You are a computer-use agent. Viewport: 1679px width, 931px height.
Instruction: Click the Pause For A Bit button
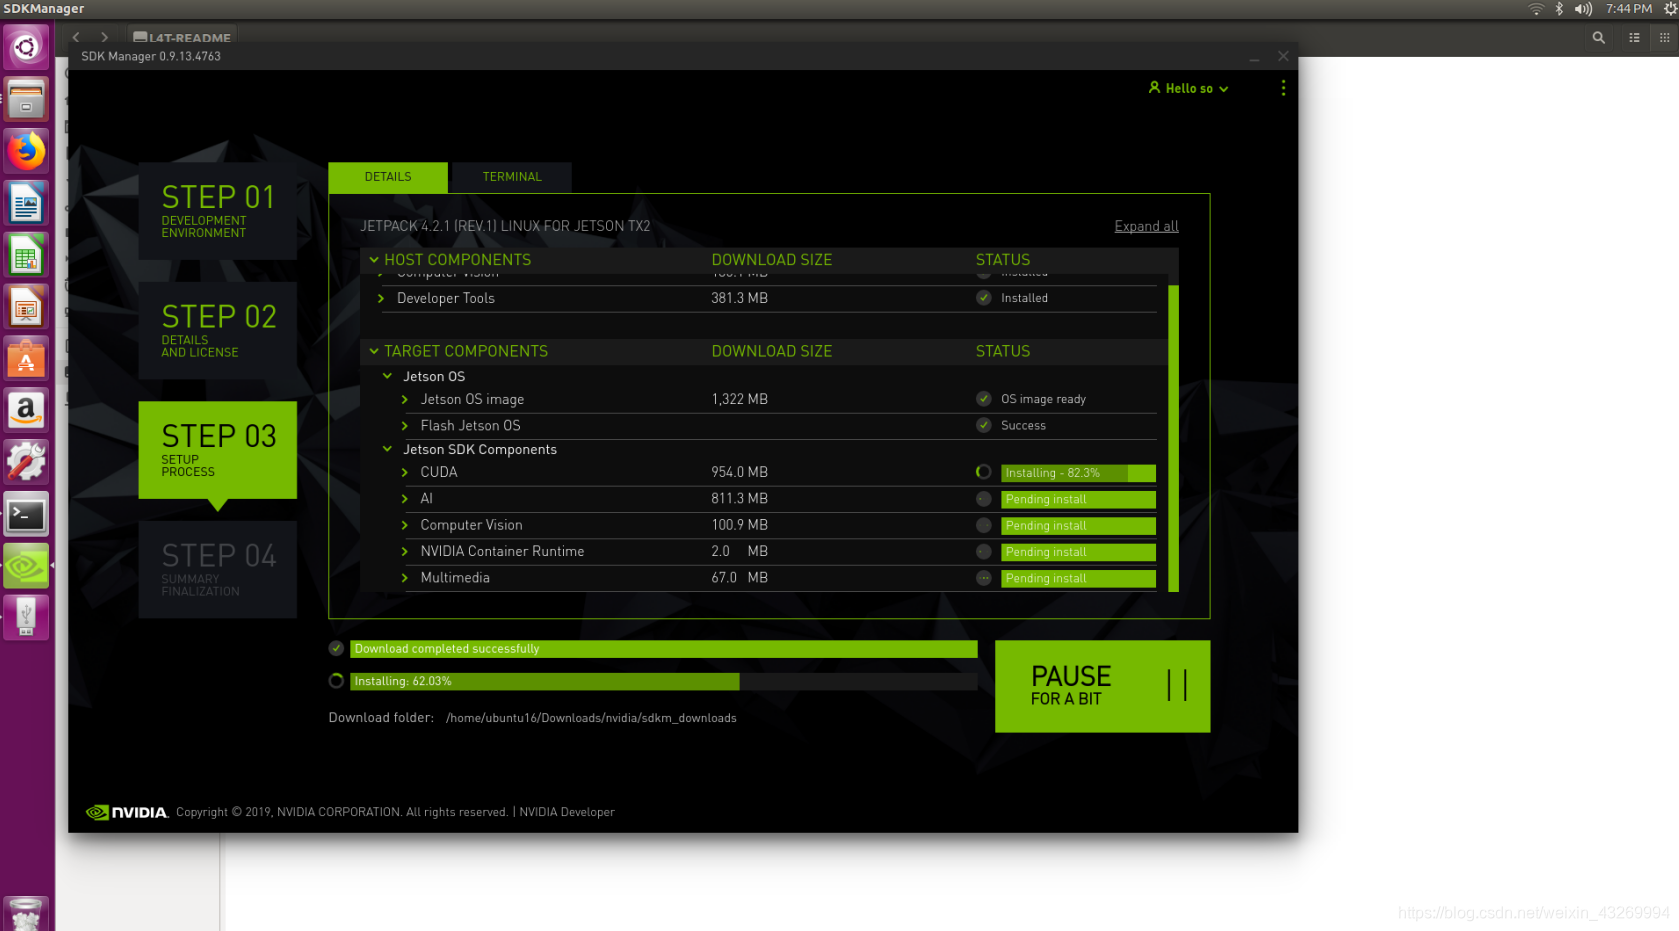tap(1102, 686)
